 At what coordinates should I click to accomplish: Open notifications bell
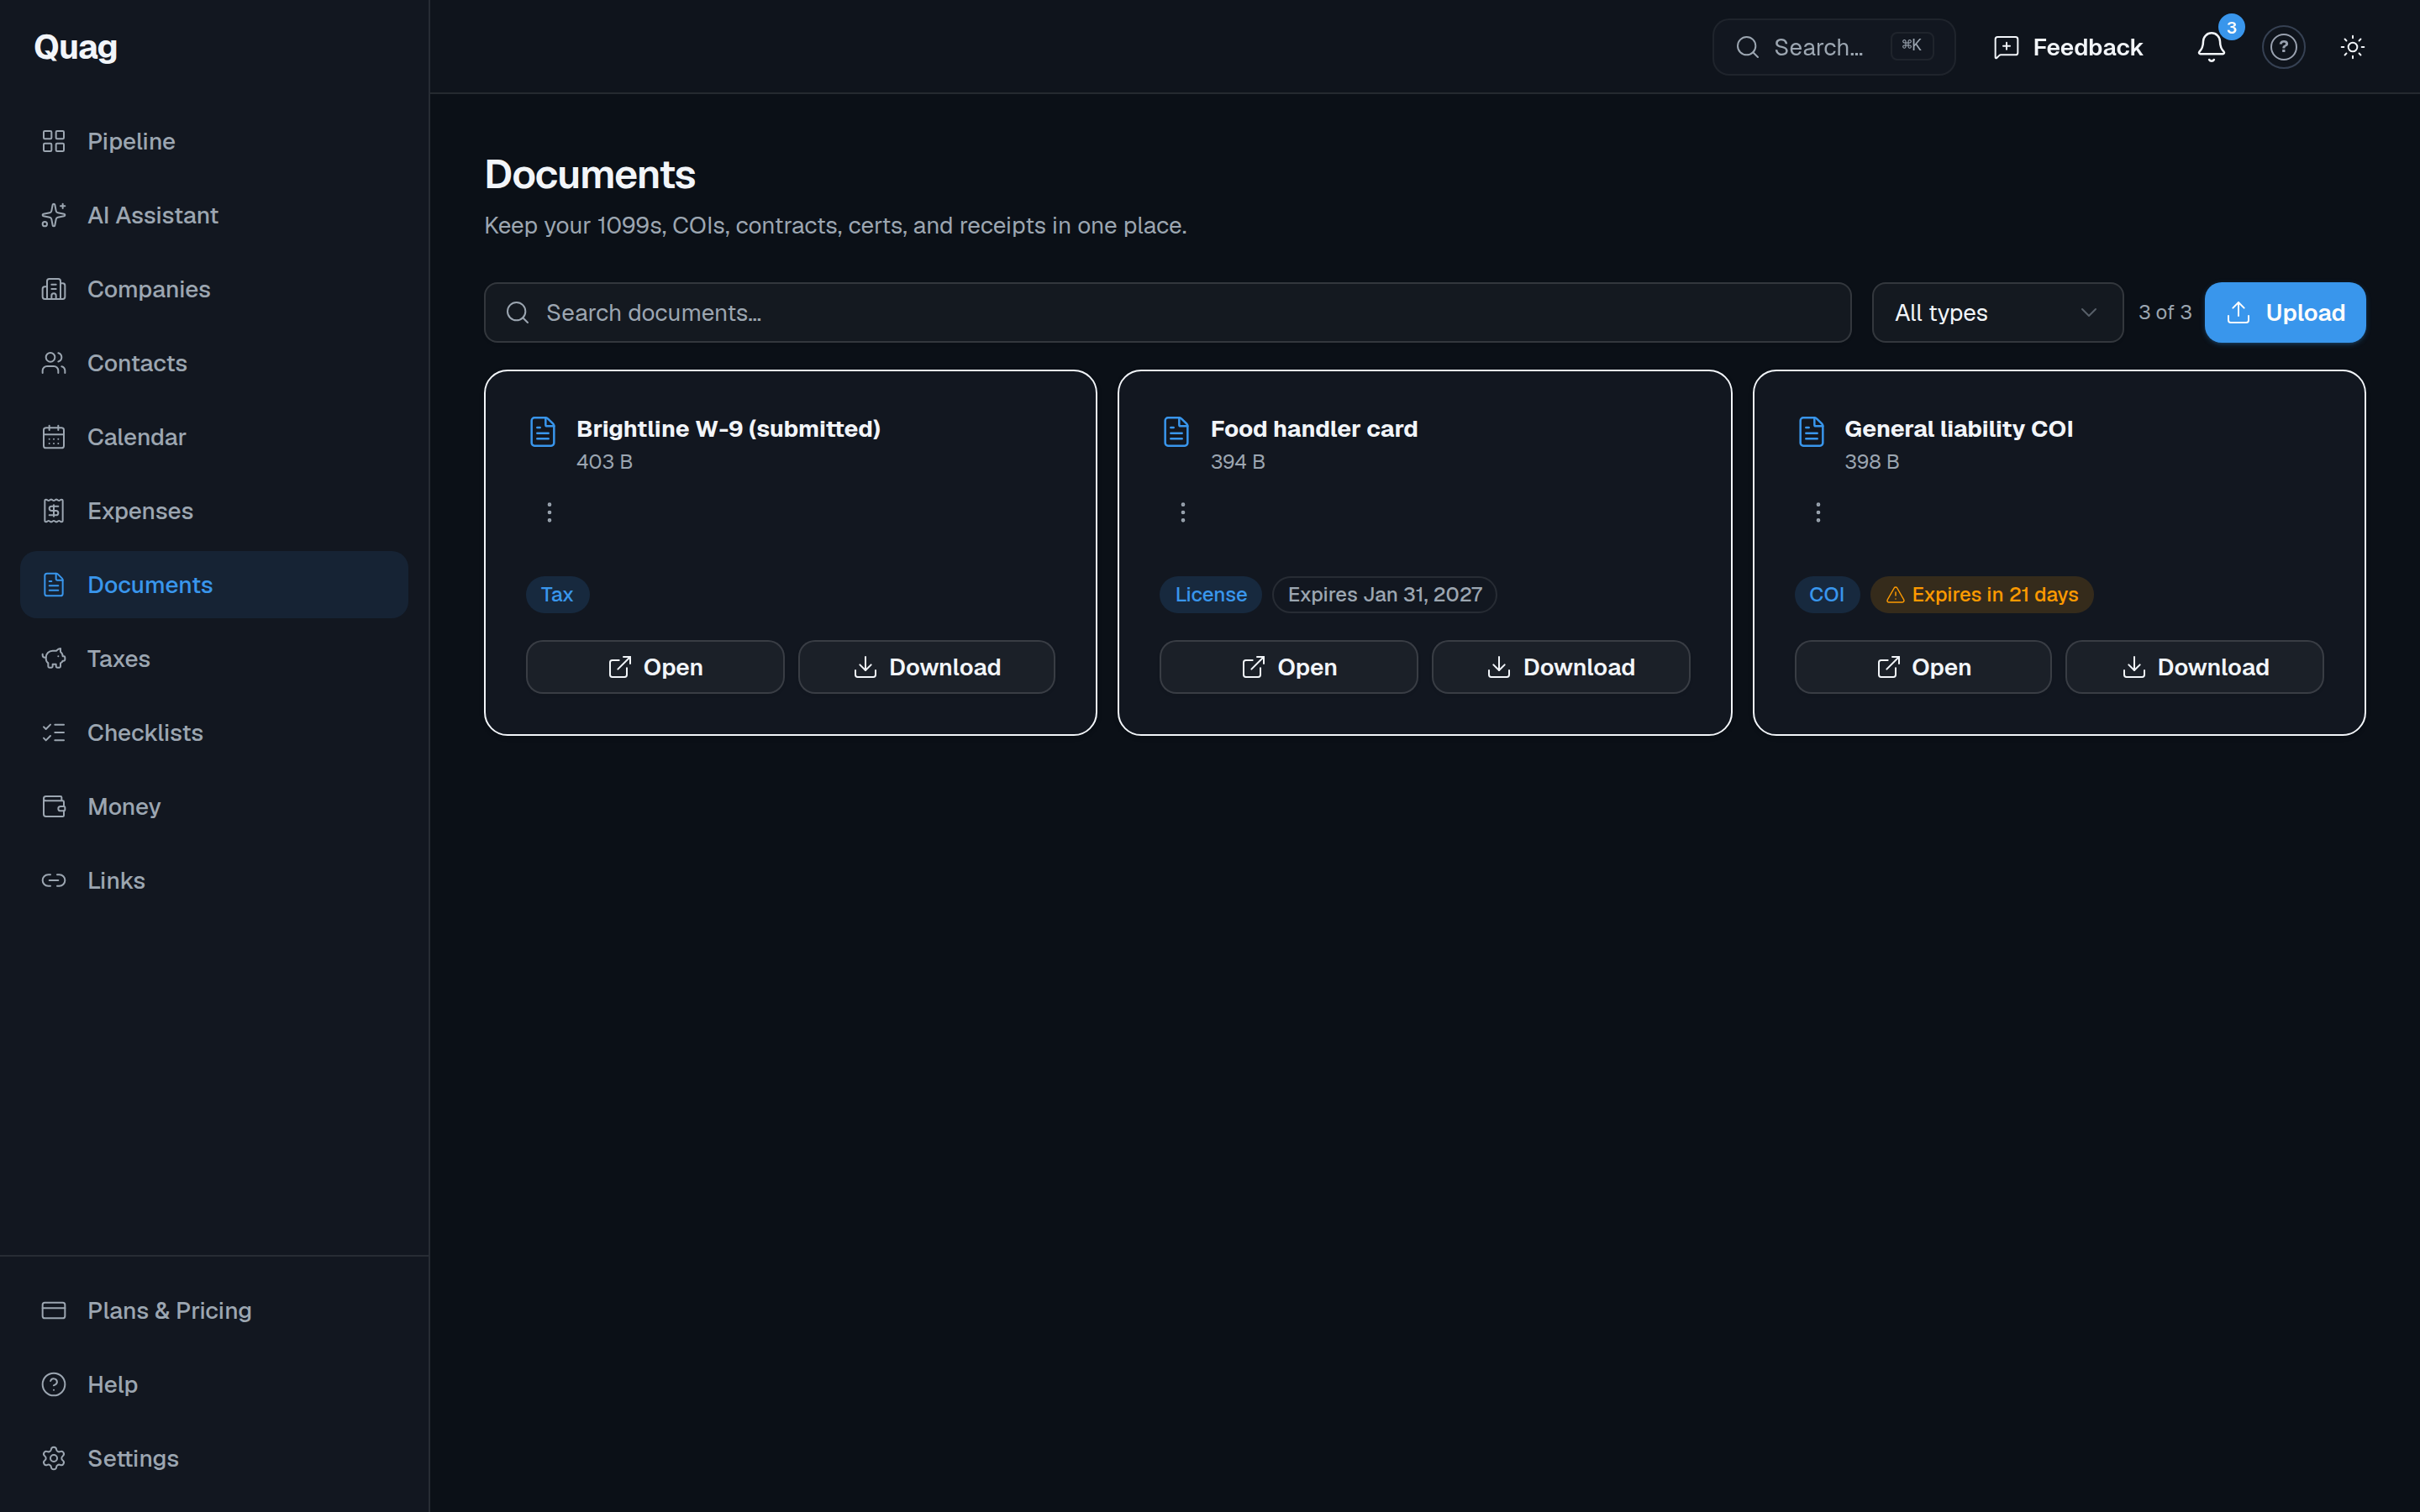(2211, 47)
